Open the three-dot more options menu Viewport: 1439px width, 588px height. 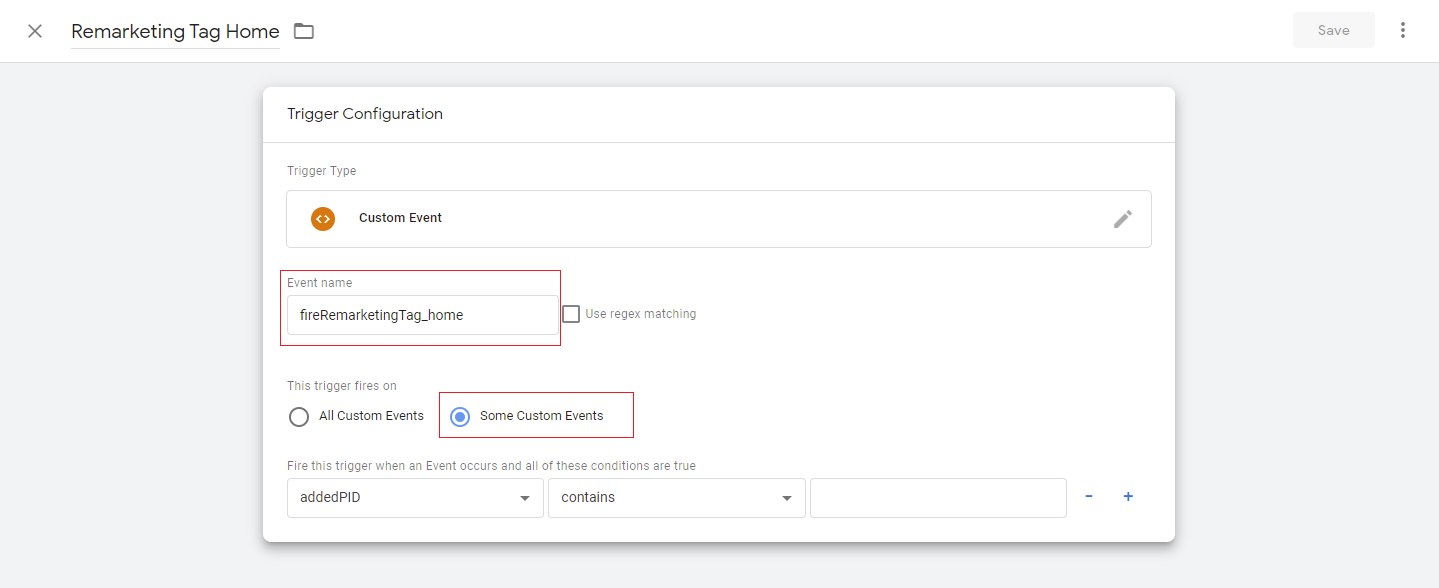[x=1402, y=30]
